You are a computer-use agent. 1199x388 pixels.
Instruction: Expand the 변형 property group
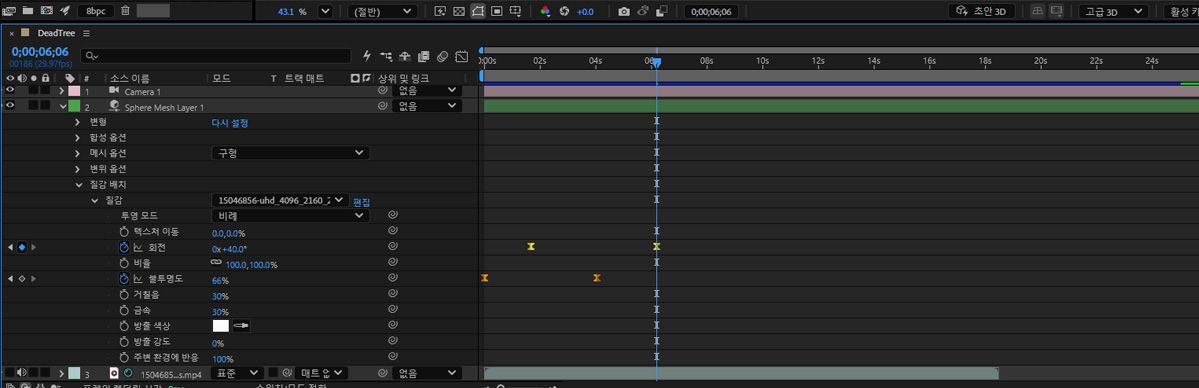[77, 122]
